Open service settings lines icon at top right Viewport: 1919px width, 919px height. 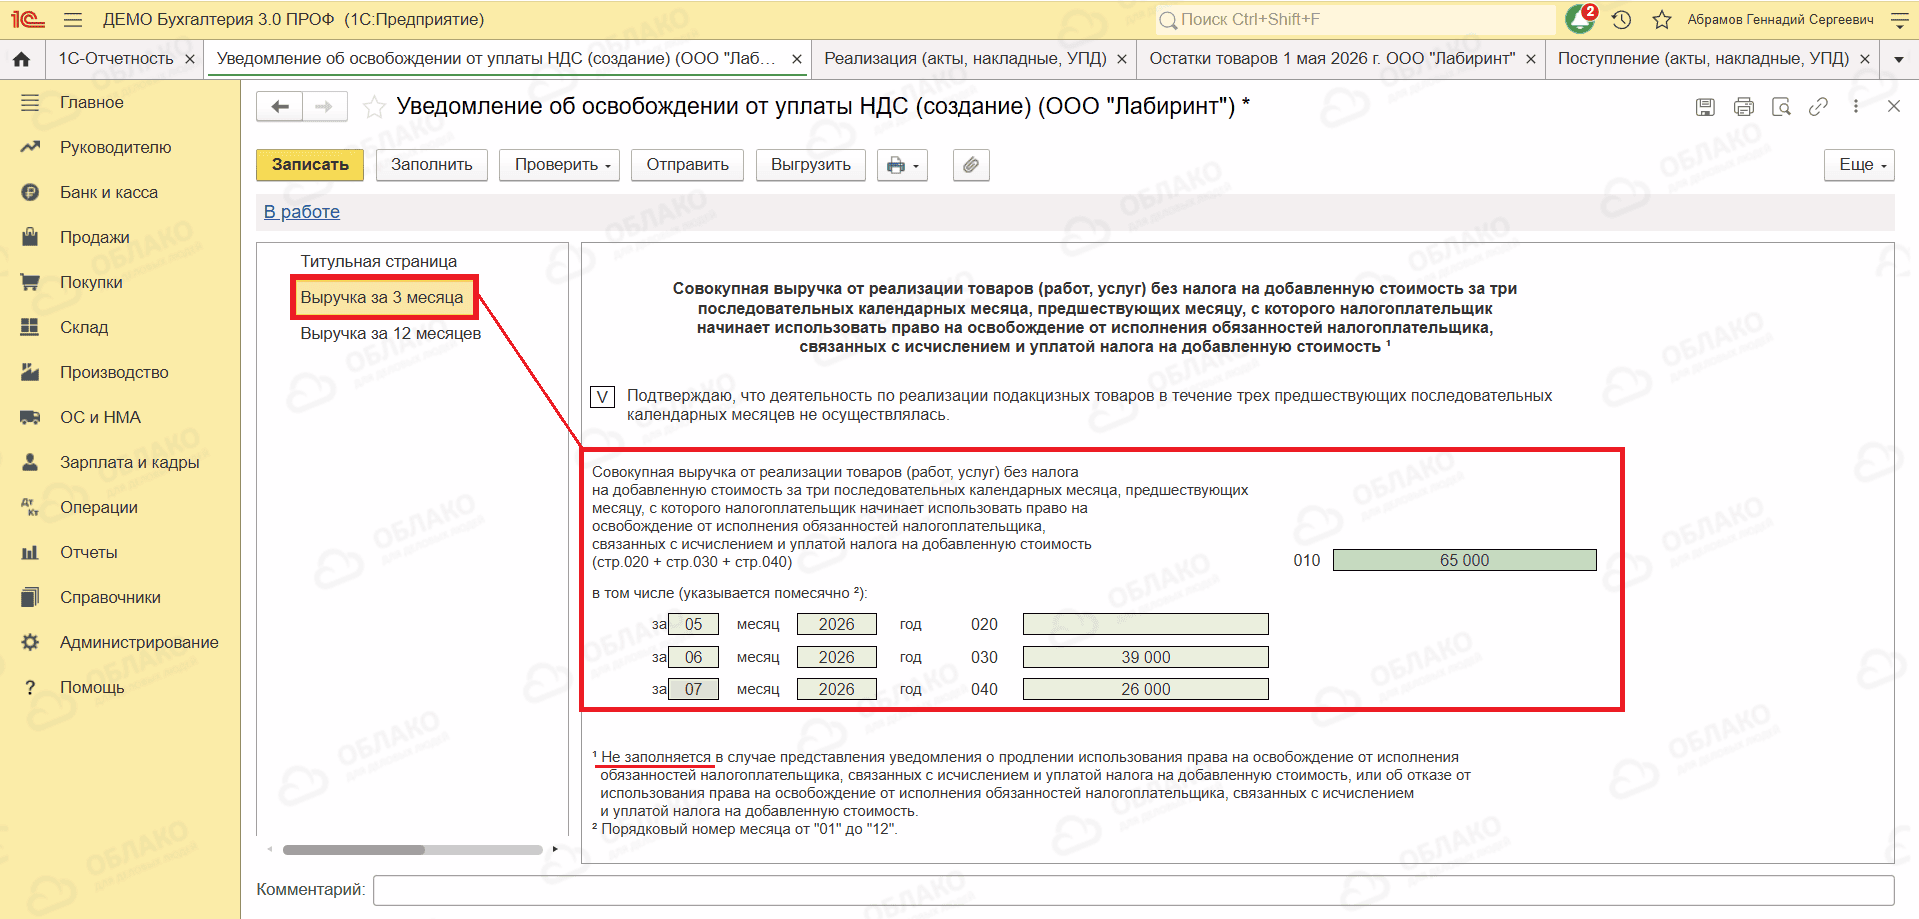tap(1900, 19)
